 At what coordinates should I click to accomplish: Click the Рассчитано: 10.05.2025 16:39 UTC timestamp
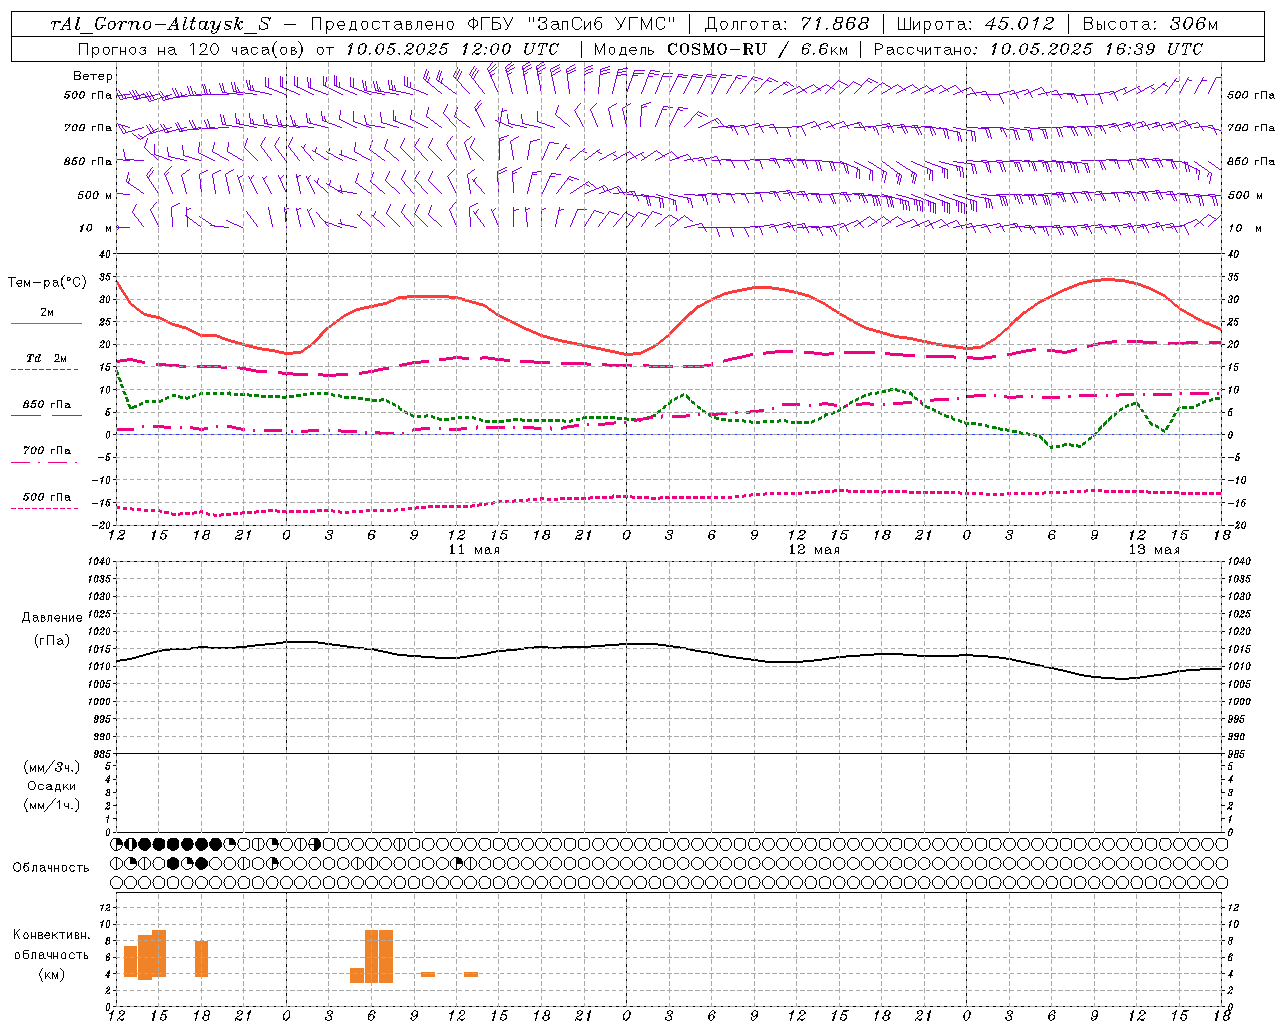pyautogui.click(x=1038, y=49)
